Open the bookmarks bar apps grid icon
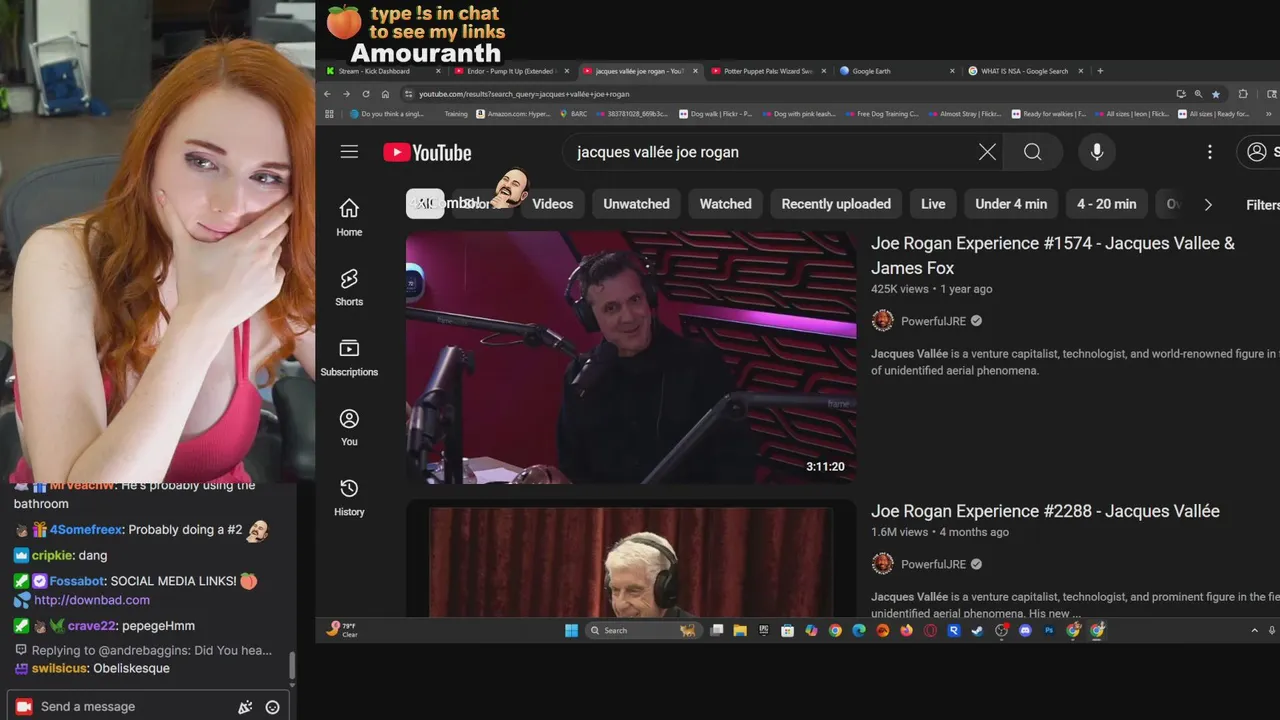This screenshot has width=1280, height=720. coord(329,114)
